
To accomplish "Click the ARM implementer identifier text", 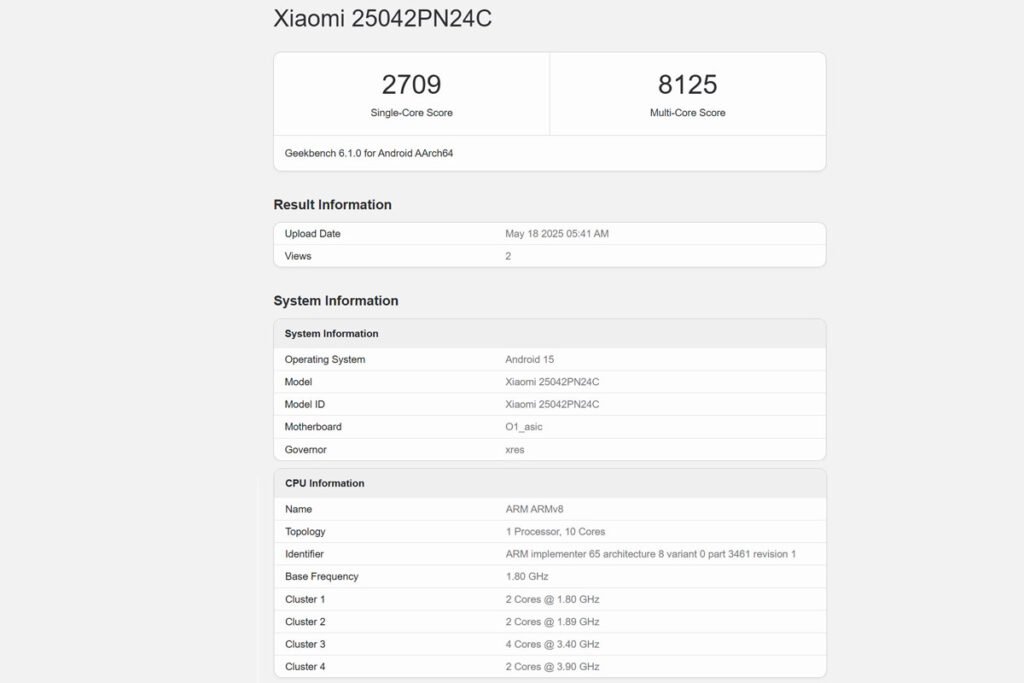I will 650,554.
